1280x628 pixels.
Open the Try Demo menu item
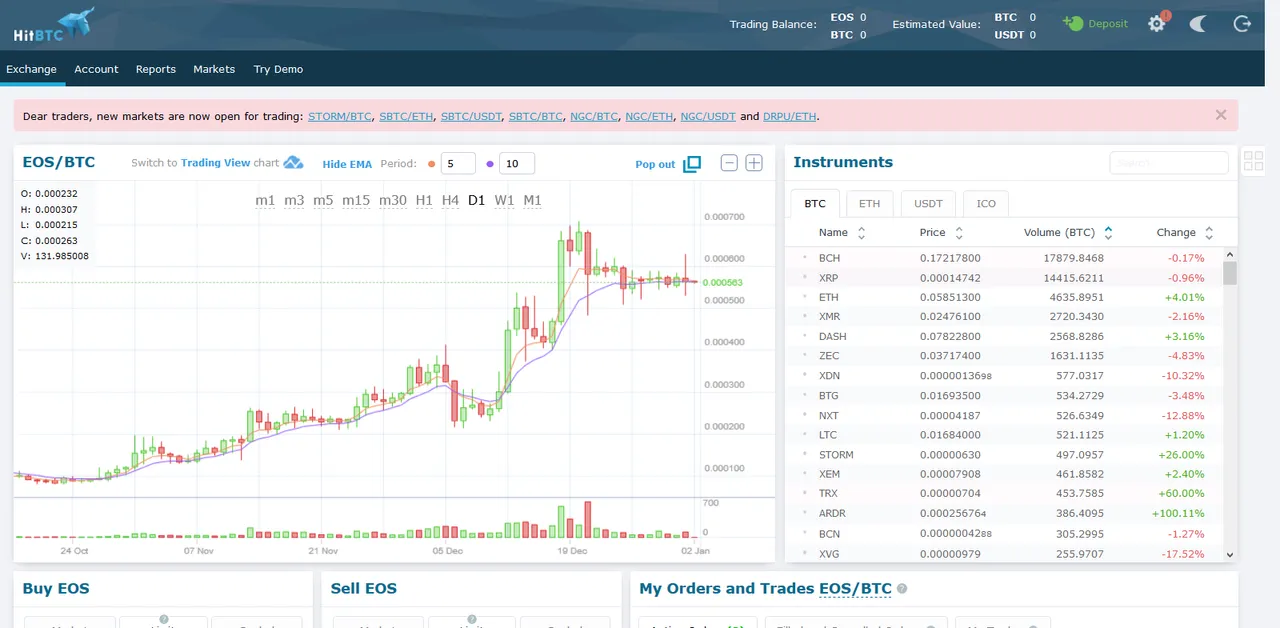pyautogui.click(x=278, y=69)
